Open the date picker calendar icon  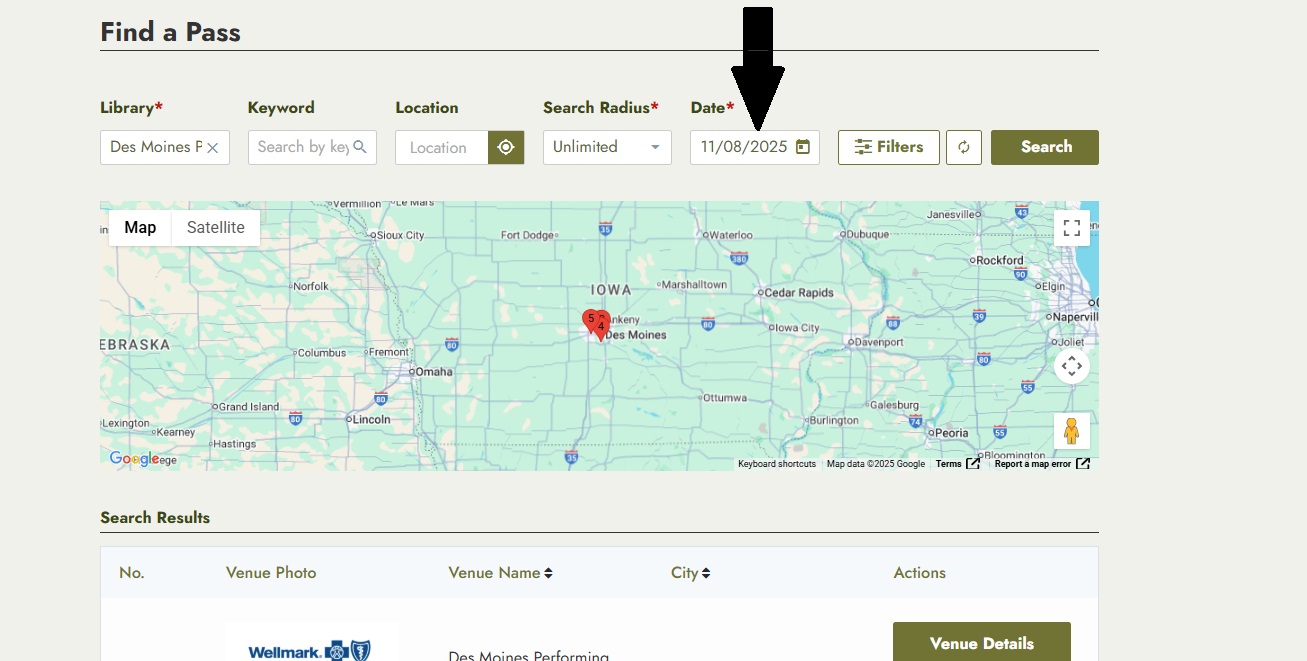tap(802, 147)
